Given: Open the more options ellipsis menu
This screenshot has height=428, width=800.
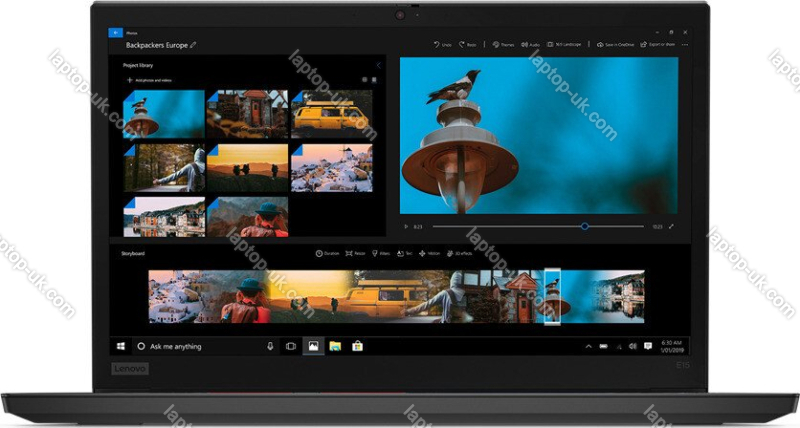Looking at the screenshot, I should click(x=685, y=44).
